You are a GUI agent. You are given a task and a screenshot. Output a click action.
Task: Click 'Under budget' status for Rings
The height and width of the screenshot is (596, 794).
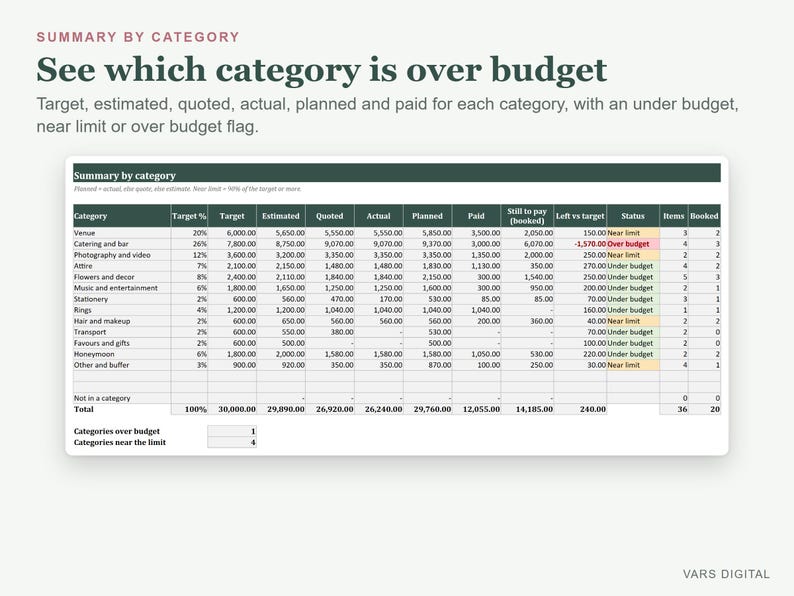coord(633,310)
